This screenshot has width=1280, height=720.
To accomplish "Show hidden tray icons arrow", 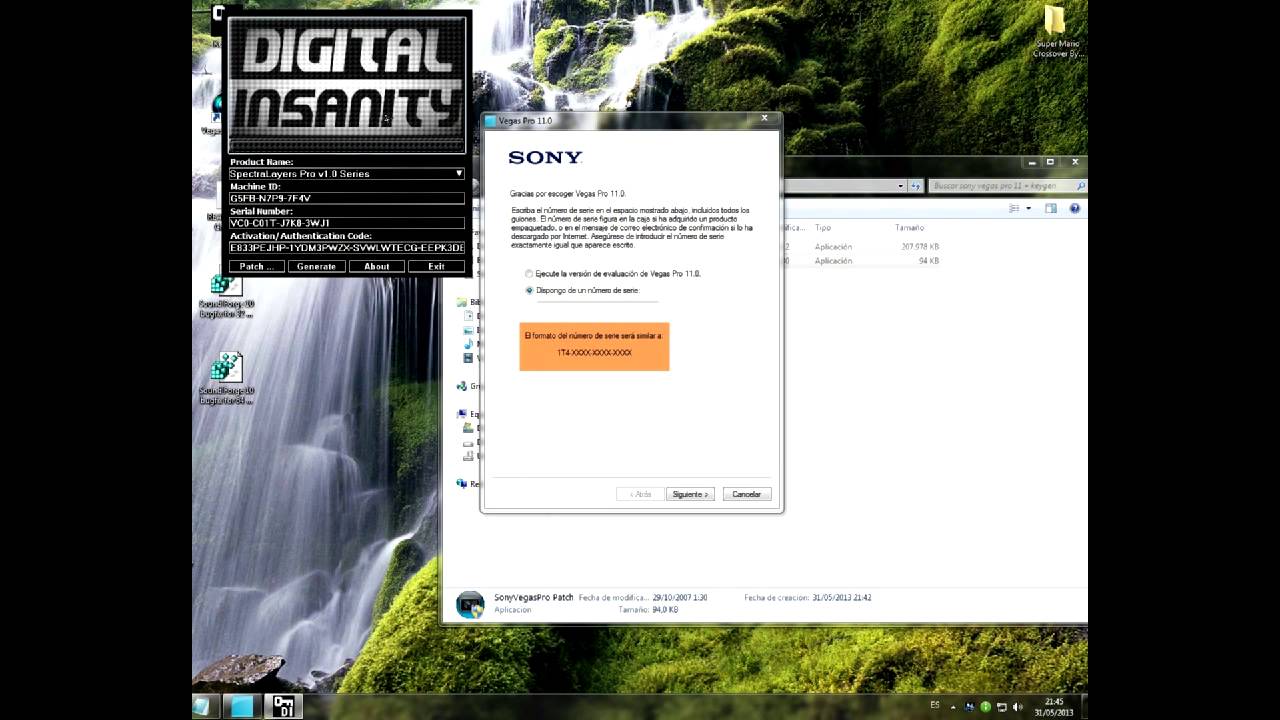I will click(x=953, y=707).
